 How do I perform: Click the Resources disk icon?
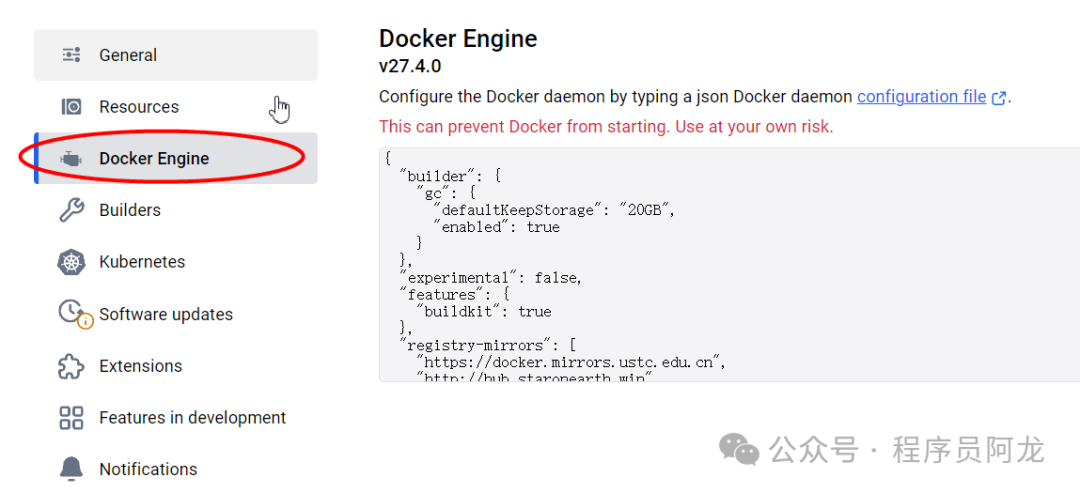coord(71,107)
